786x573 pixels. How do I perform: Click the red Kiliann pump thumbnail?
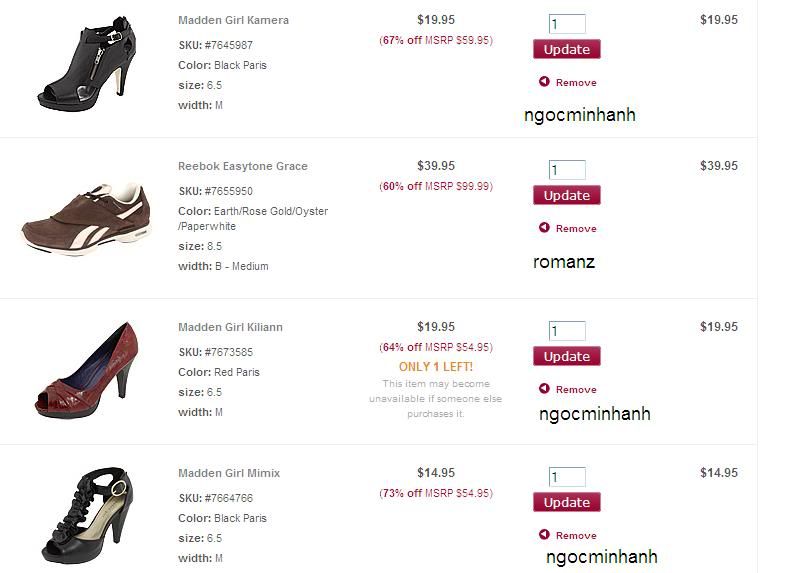click(84, 370)
